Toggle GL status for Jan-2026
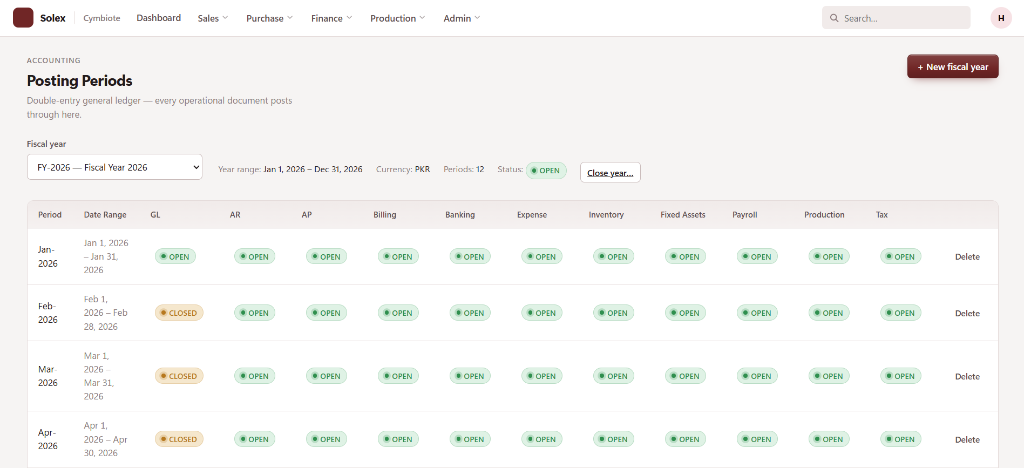Viewport: 1024px width, 468px height. [x=176, y=257]
